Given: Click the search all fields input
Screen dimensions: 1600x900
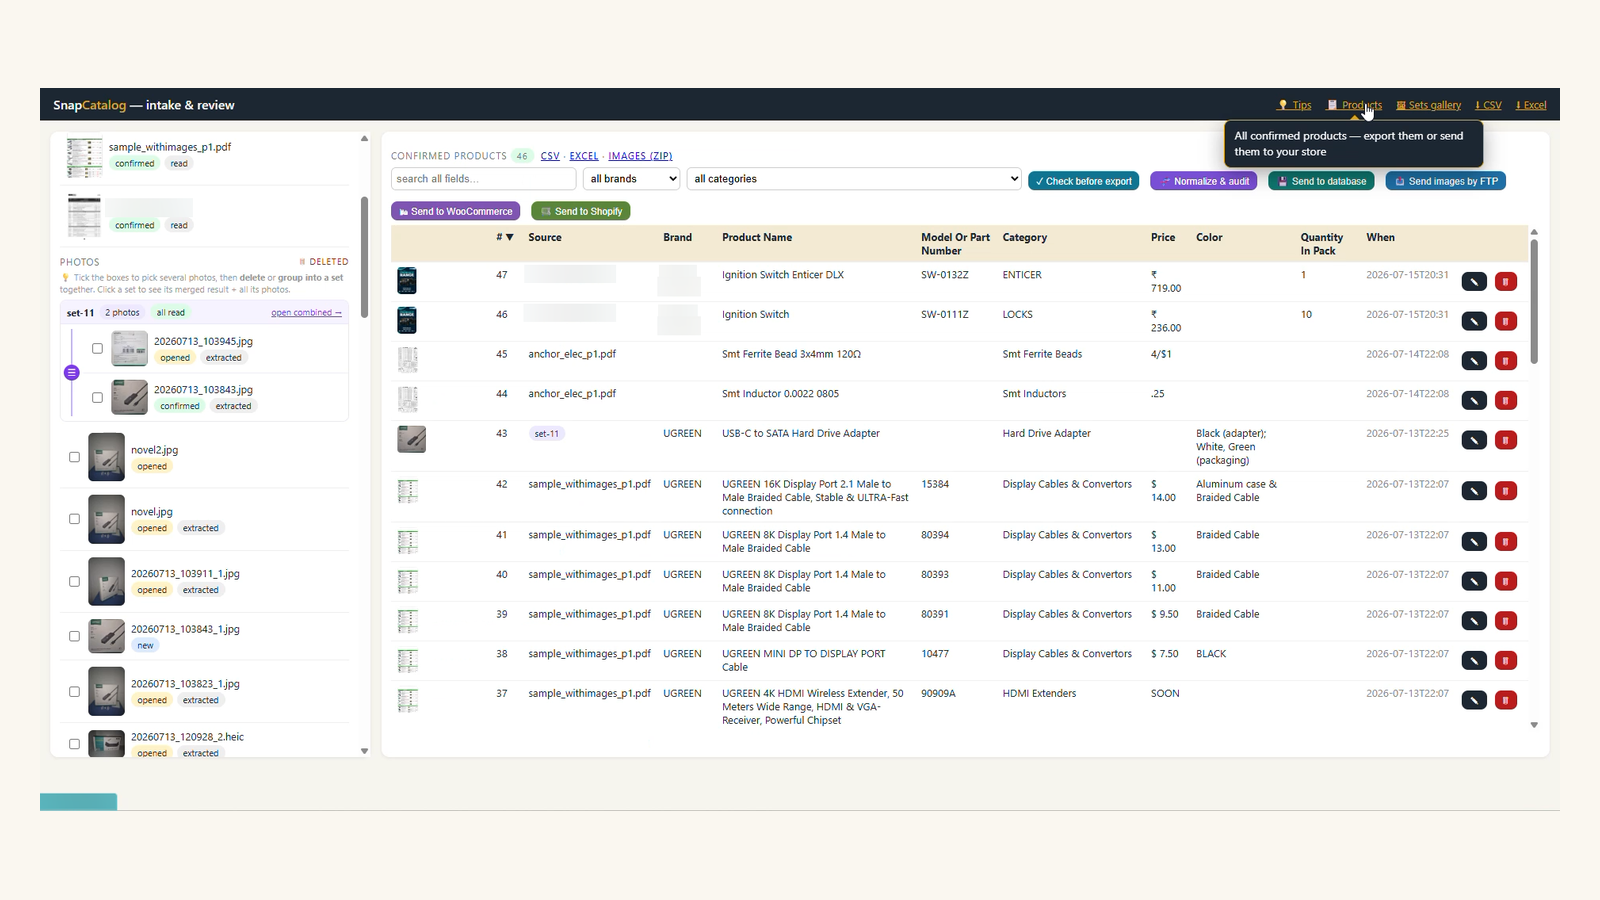Looking at the screenshot, I should [483, 179].
